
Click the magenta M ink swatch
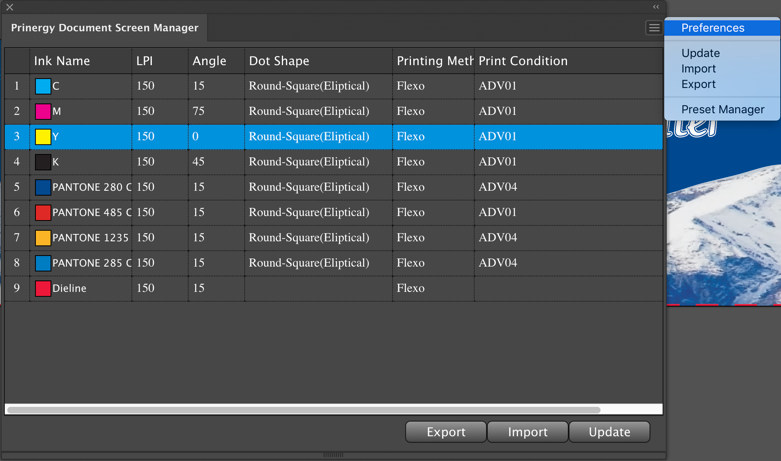pos(43,111)
